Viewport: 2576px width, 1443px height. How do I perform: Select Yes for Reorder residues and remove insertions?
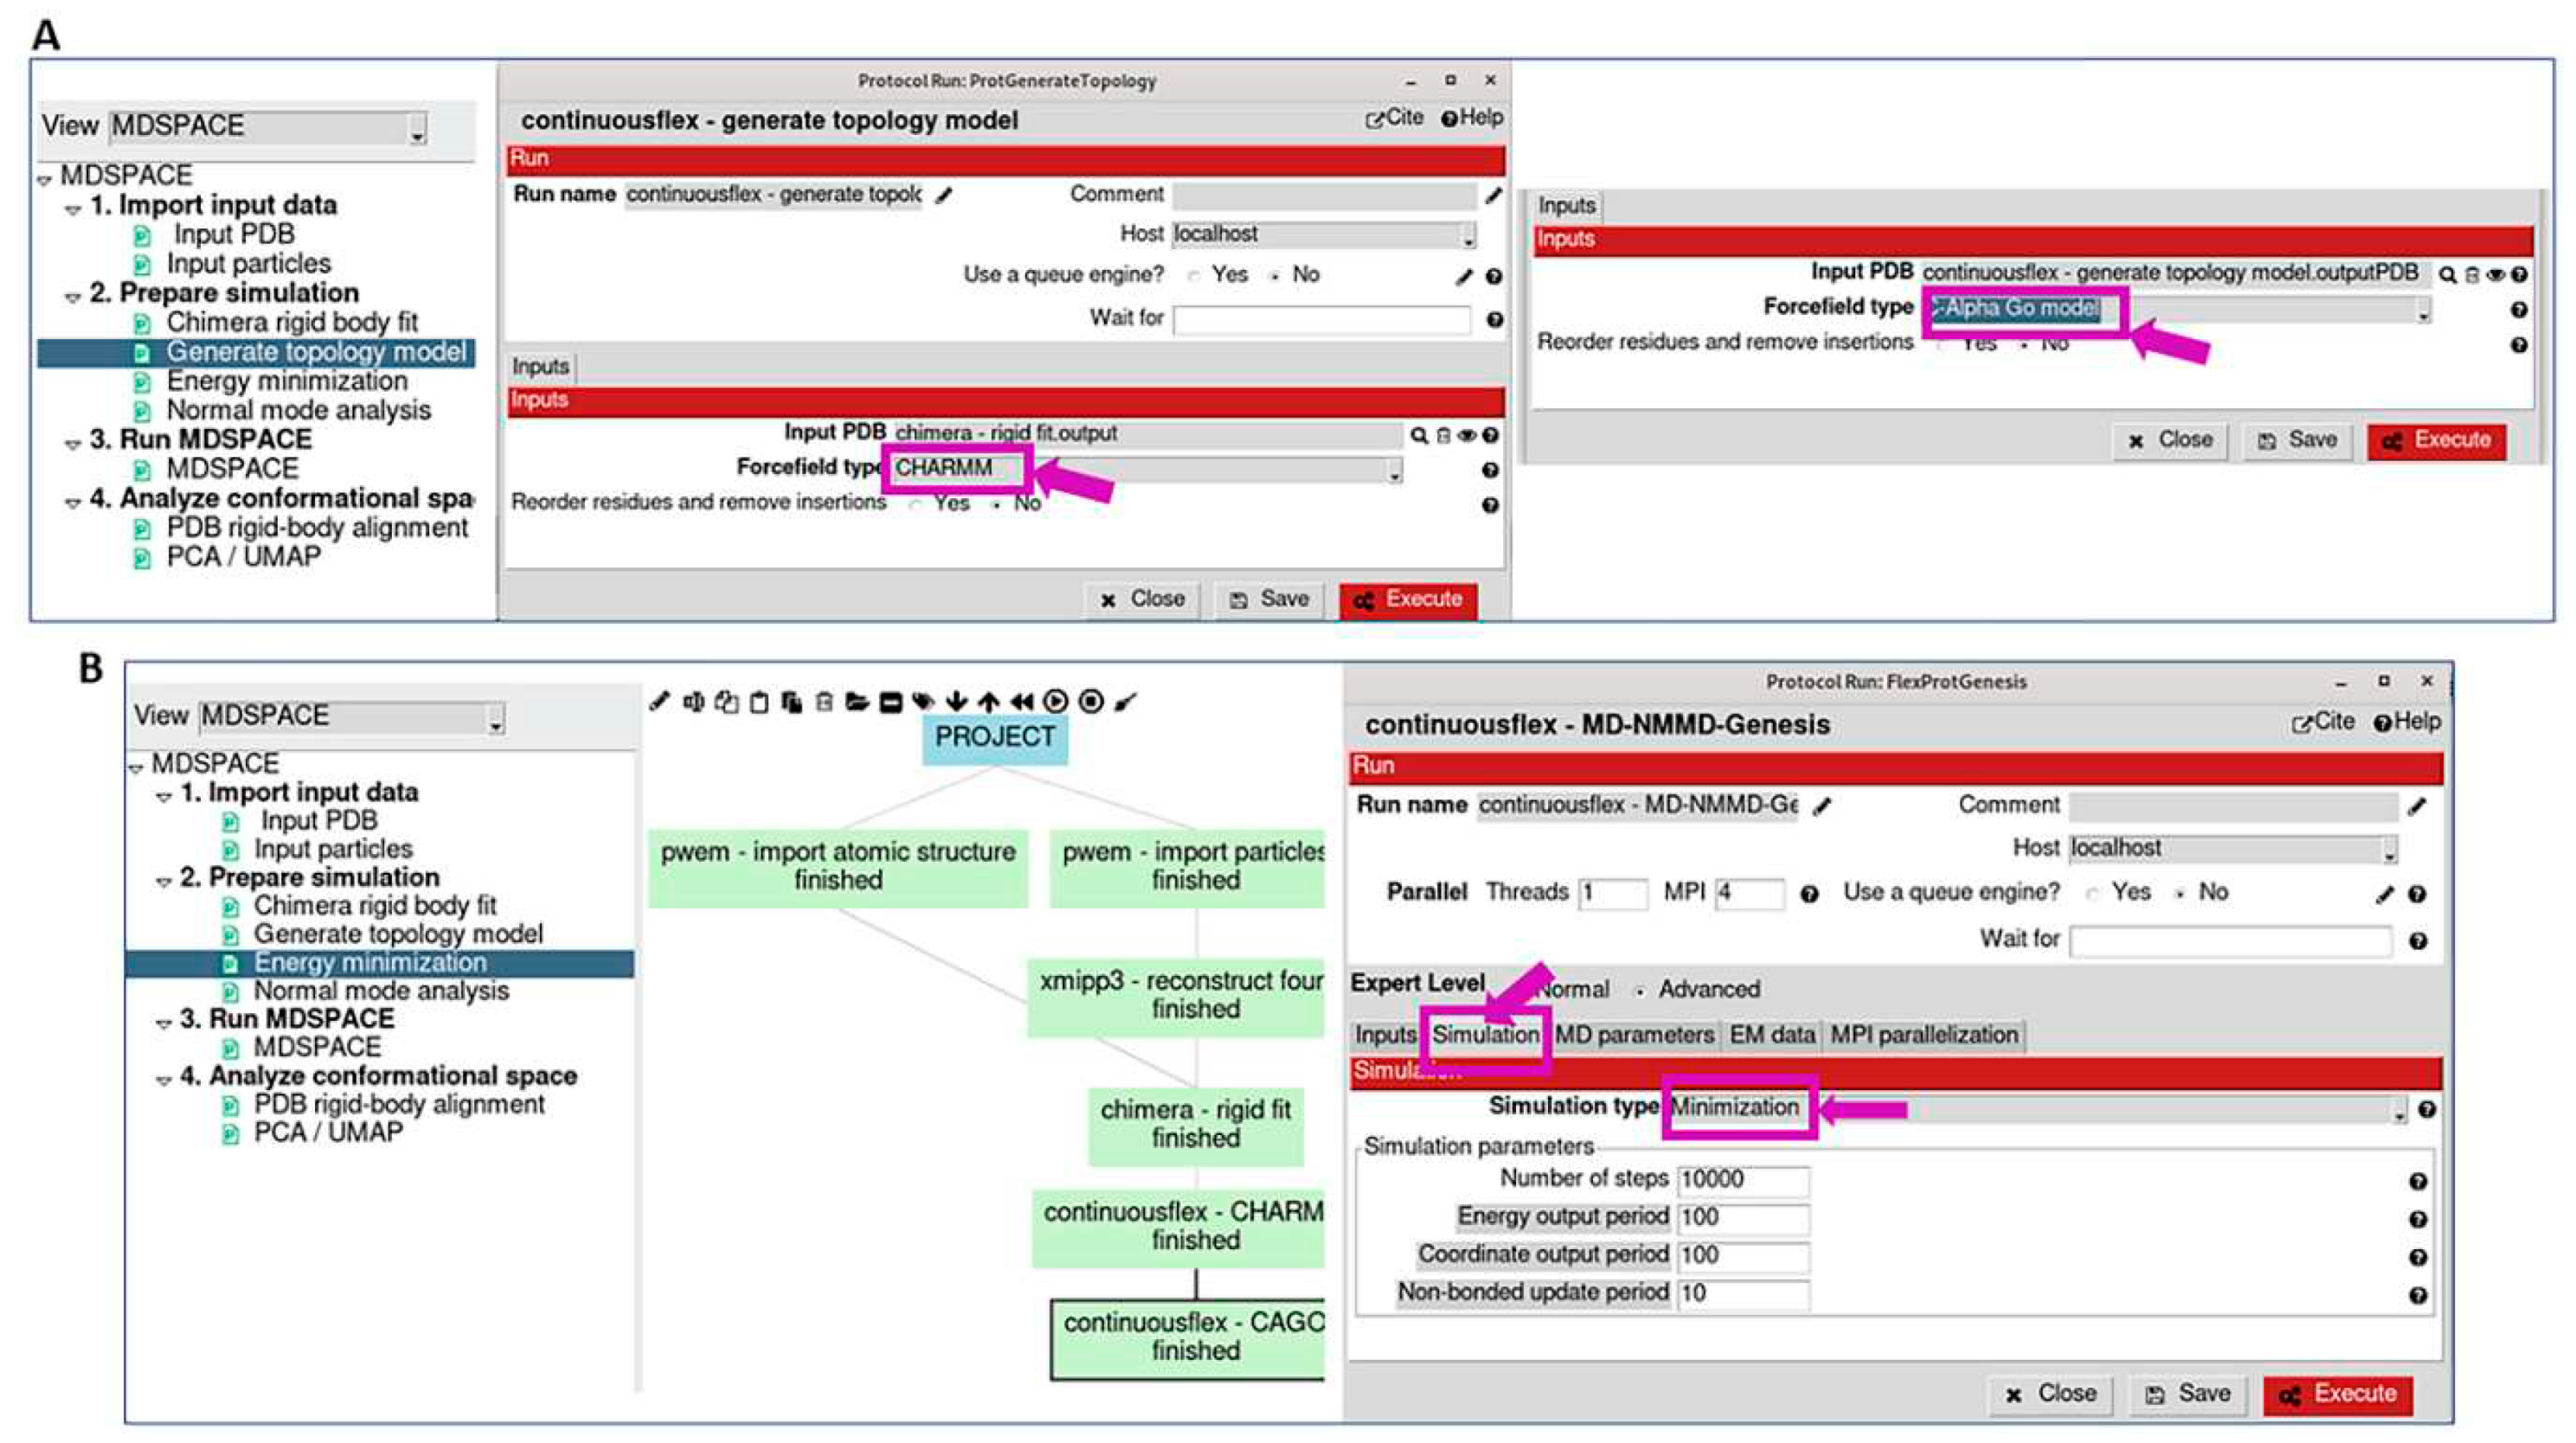(x=916, y=504)
